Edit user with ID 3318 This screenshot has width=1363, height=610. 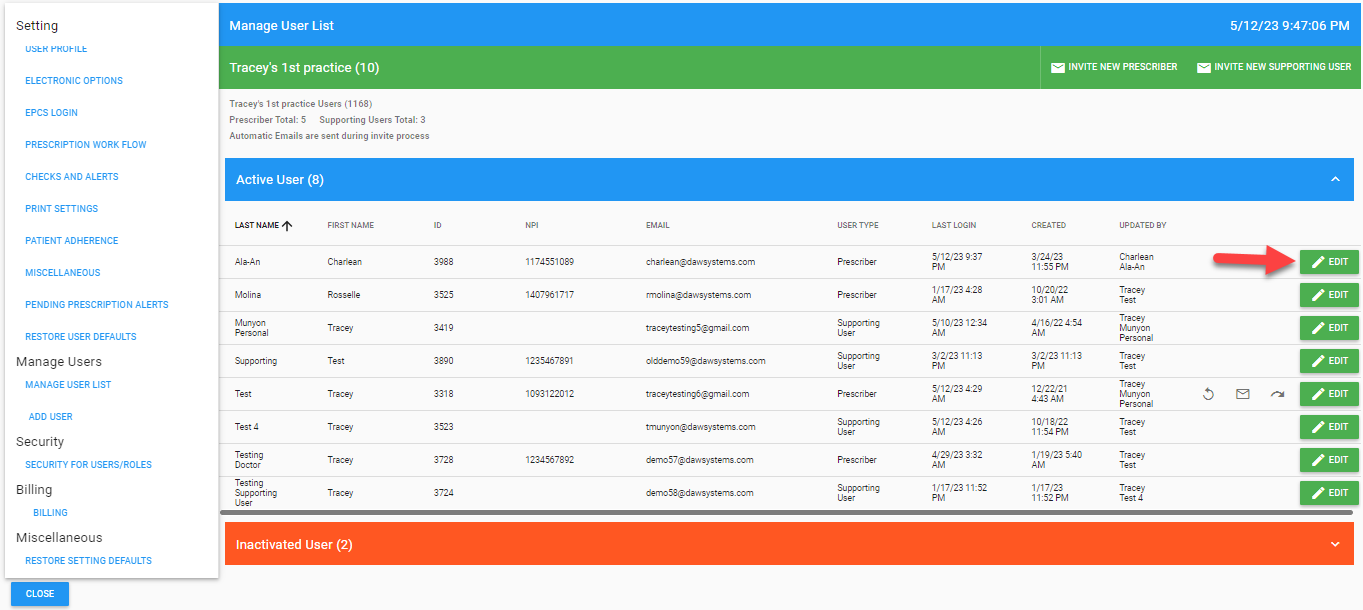click(1329, 394)
